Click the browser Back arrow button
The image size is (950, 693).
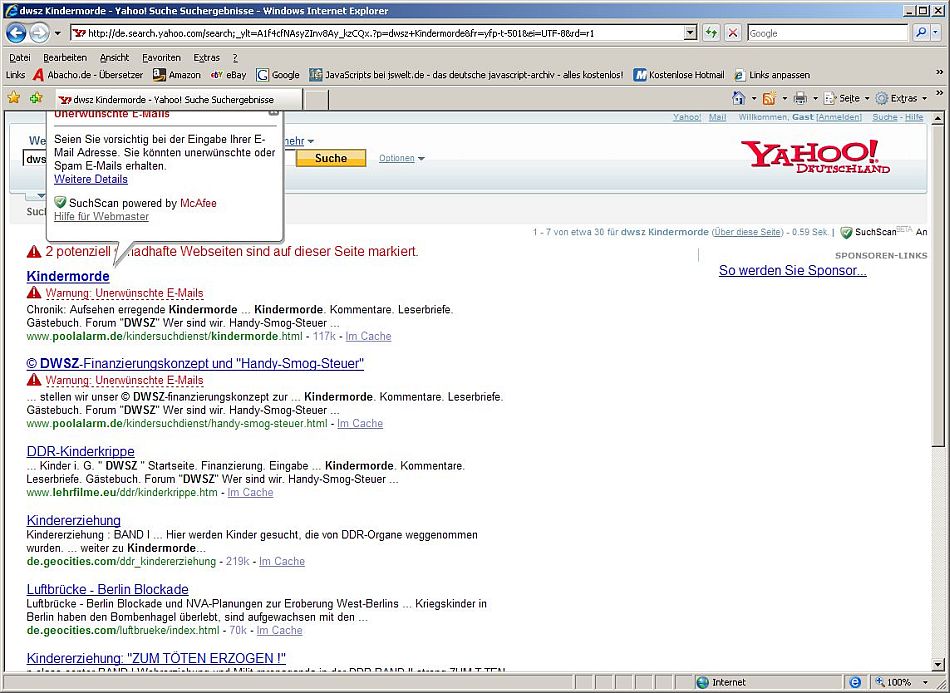point(16,33)
